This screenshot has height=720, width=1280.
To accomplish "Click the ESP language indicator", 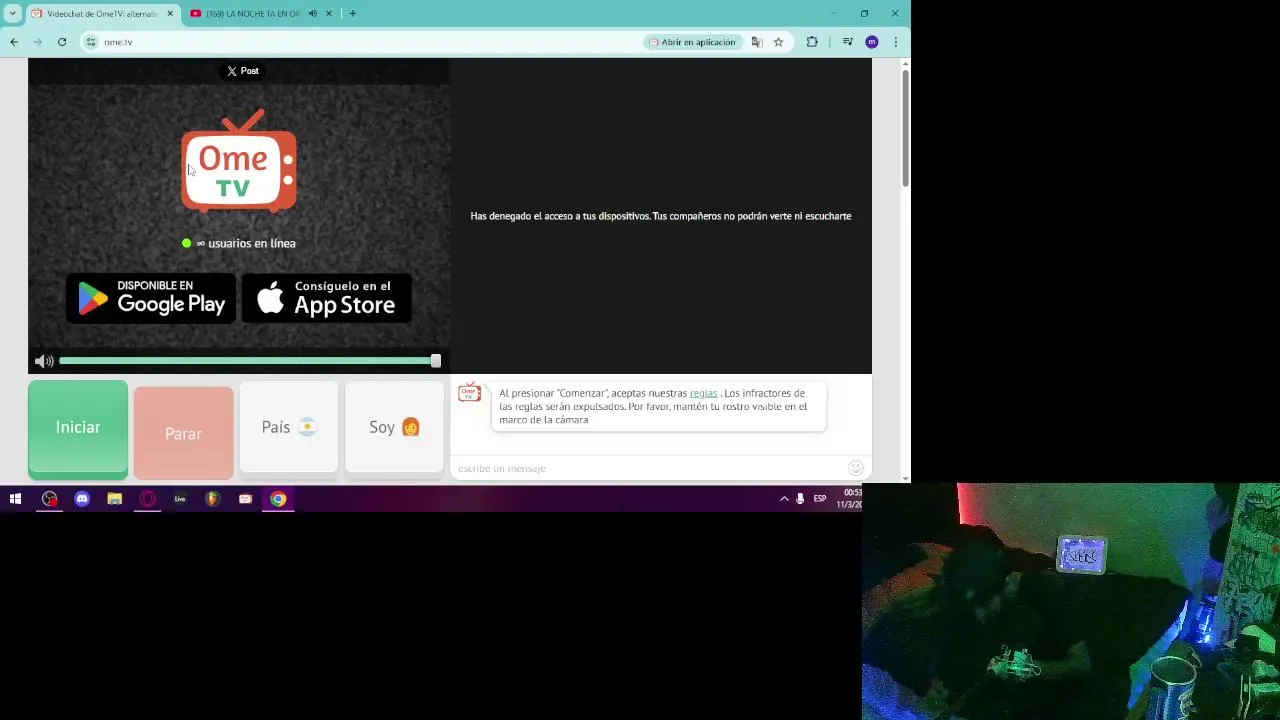I will tap(820, 499).
